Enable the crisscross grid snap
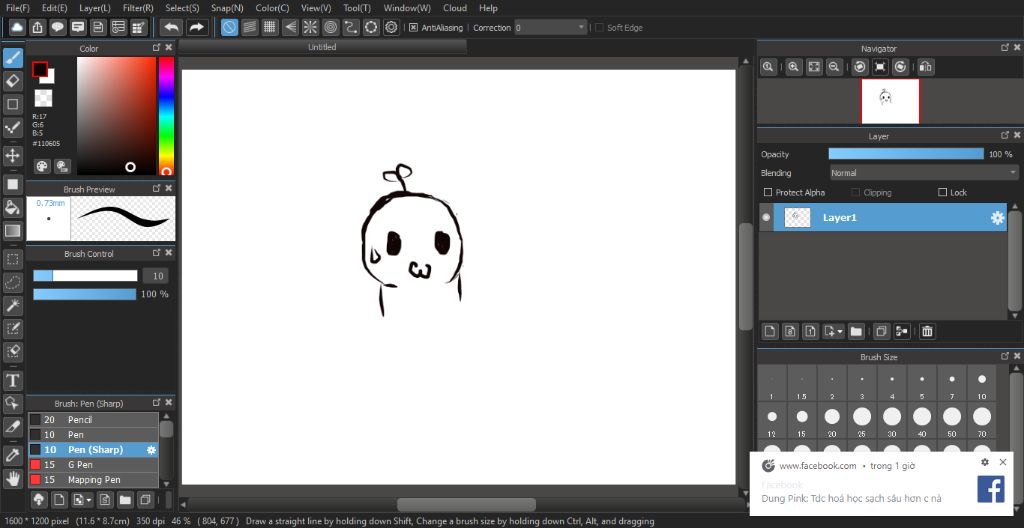This screenshot has width=1024, height=528. click(270, 27)
